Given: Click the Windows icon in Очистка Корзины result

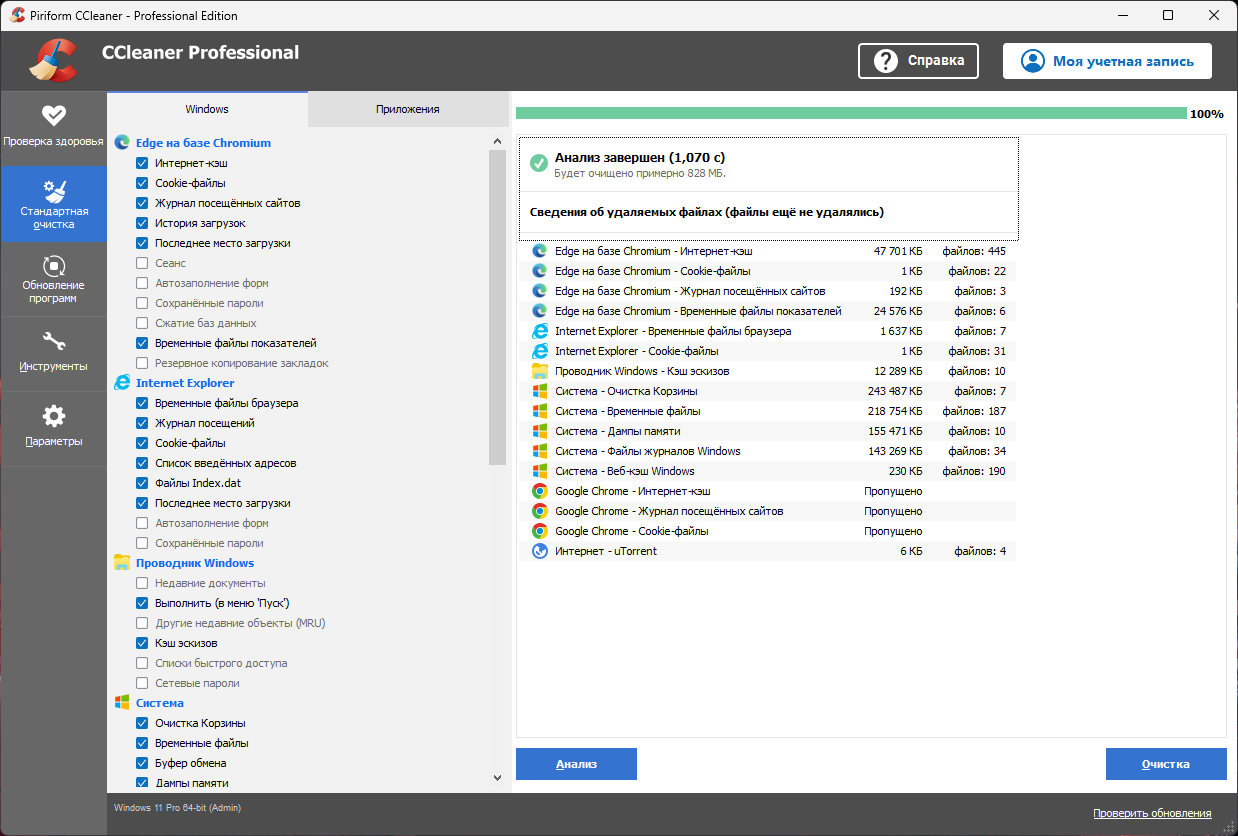Looking at the screenshot, I should click(540, 391).
